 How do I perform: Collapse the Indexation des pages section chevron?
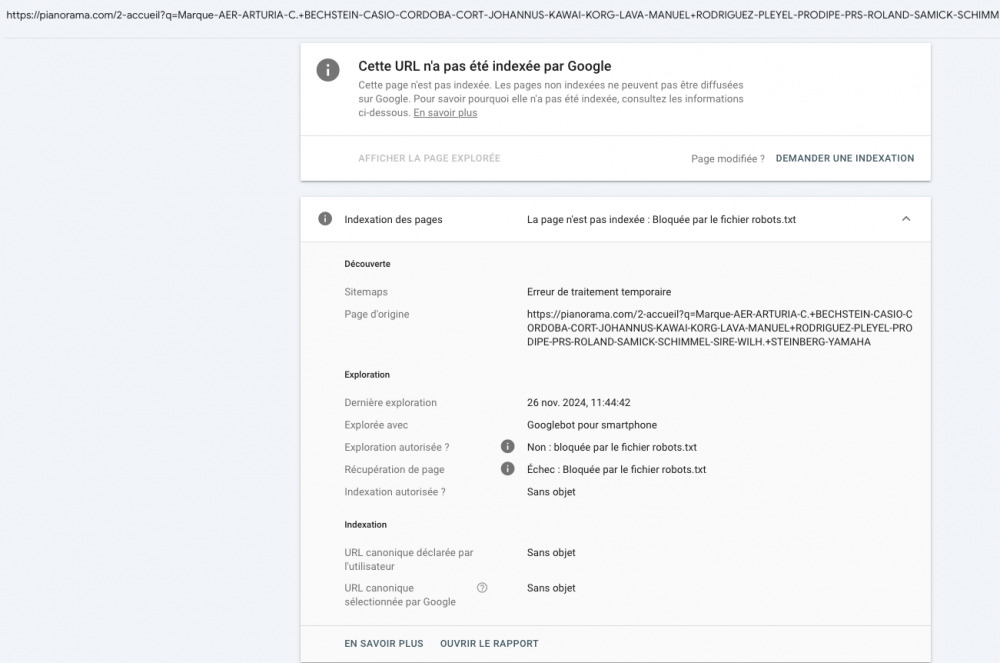(906, 219)
